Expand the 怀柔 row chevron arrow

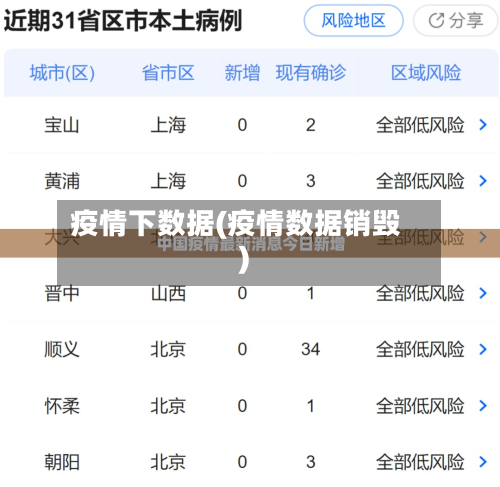[483, 406]
